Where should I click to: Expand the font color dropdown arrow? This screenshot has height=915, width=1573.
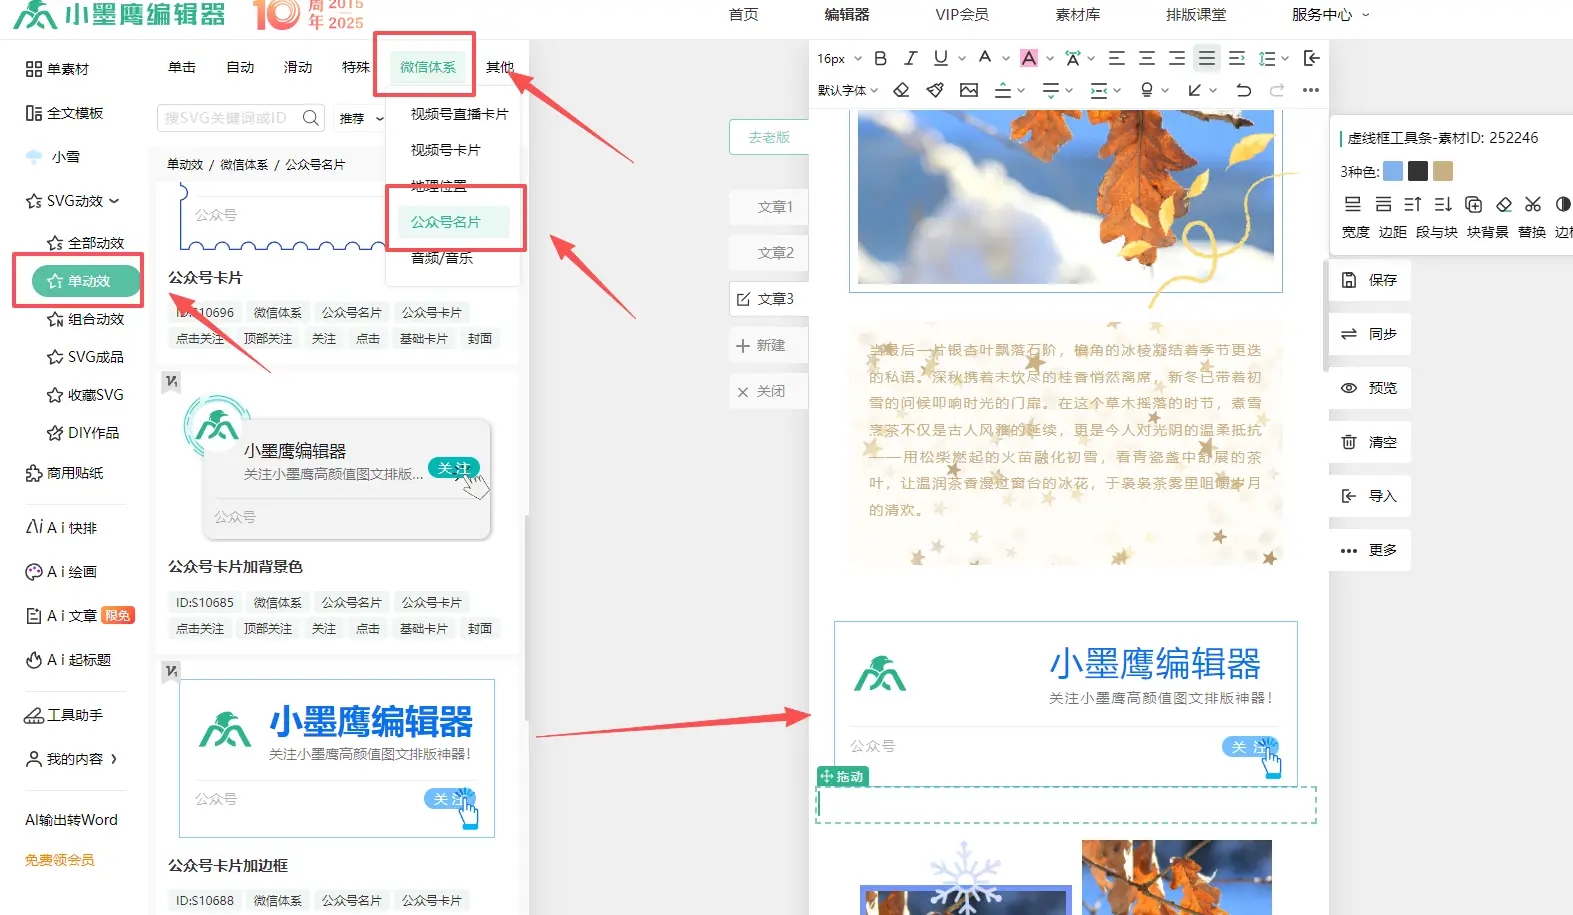(1006, 59)
